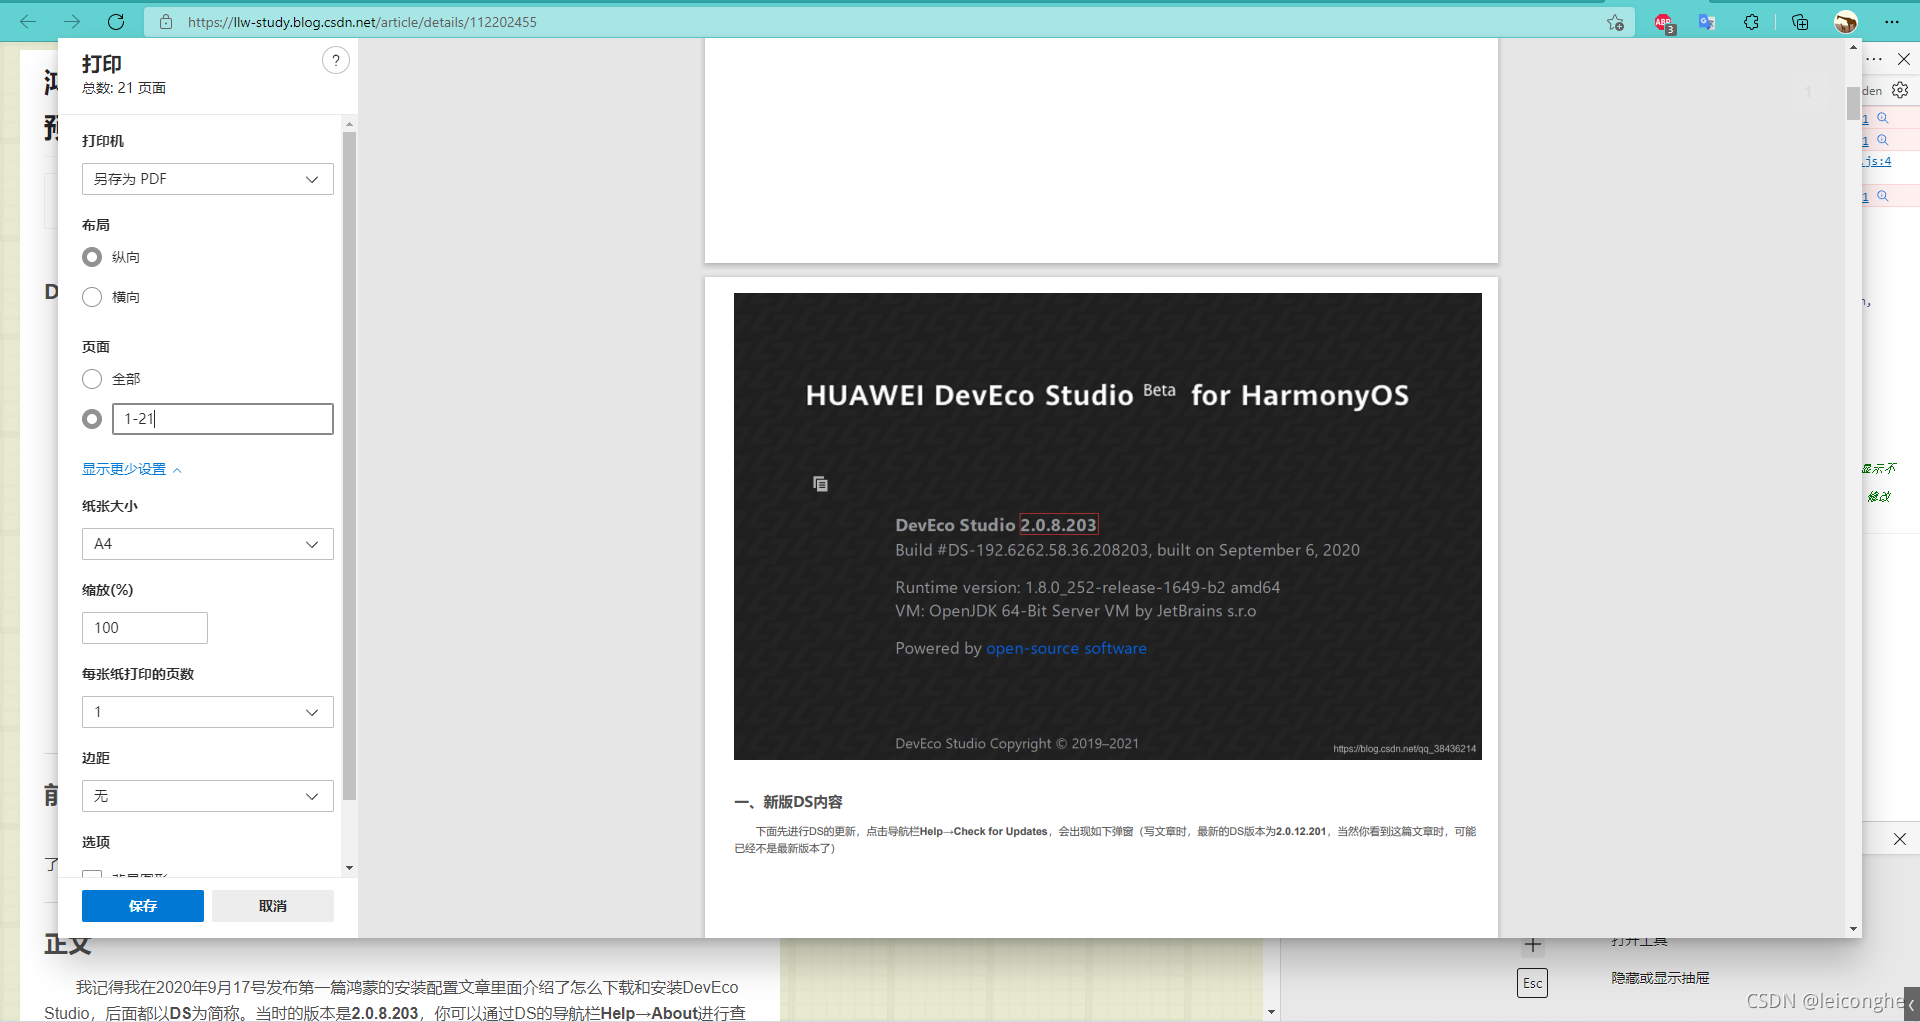Click open-source software link in preview
The image size is (1920, 1022).
coord(1066,648)
